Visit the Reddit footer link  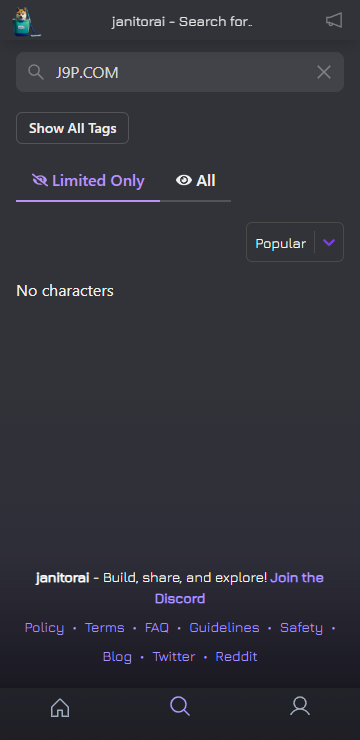[236, 656]
